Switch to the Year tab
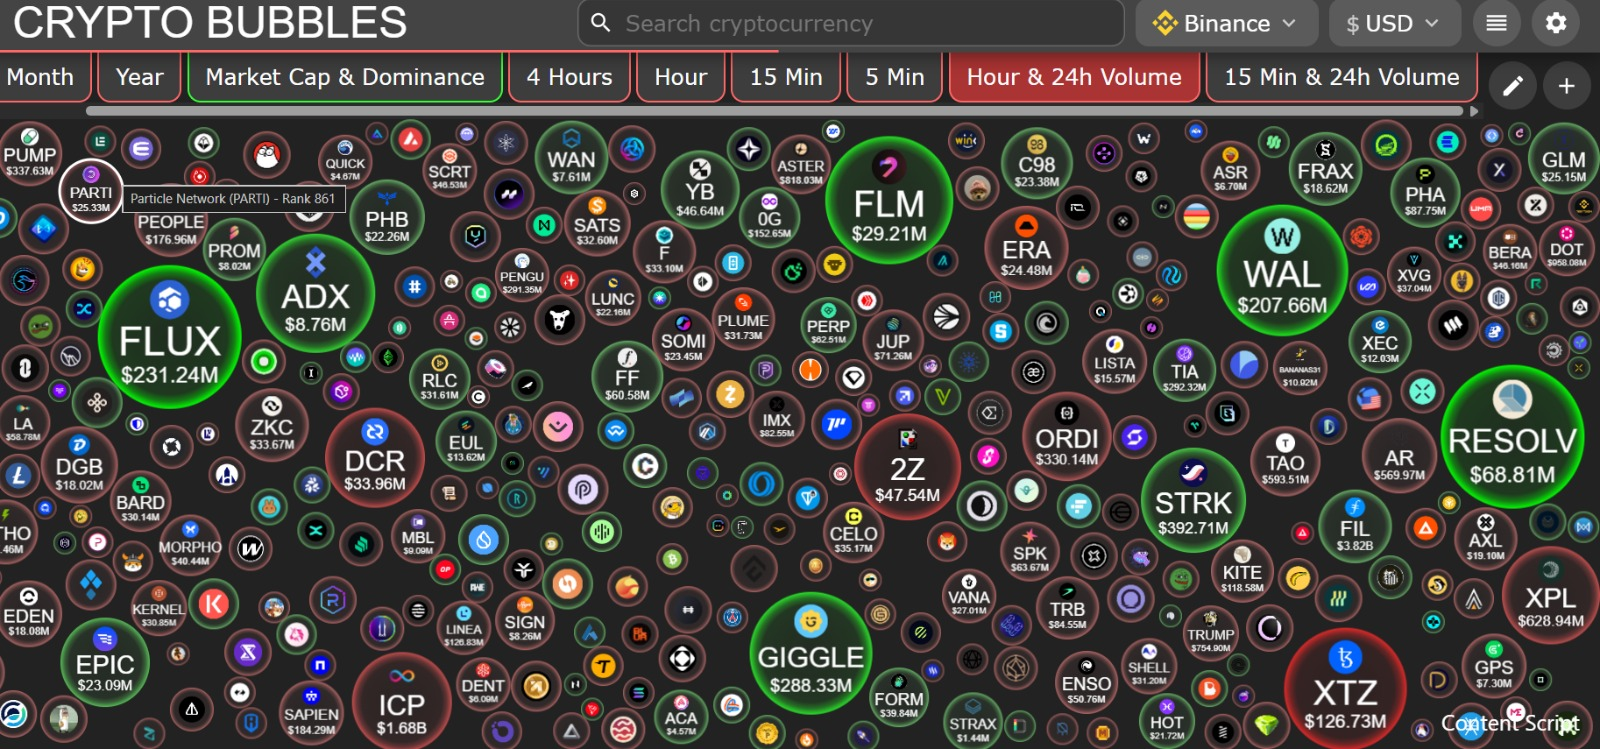 139,77
